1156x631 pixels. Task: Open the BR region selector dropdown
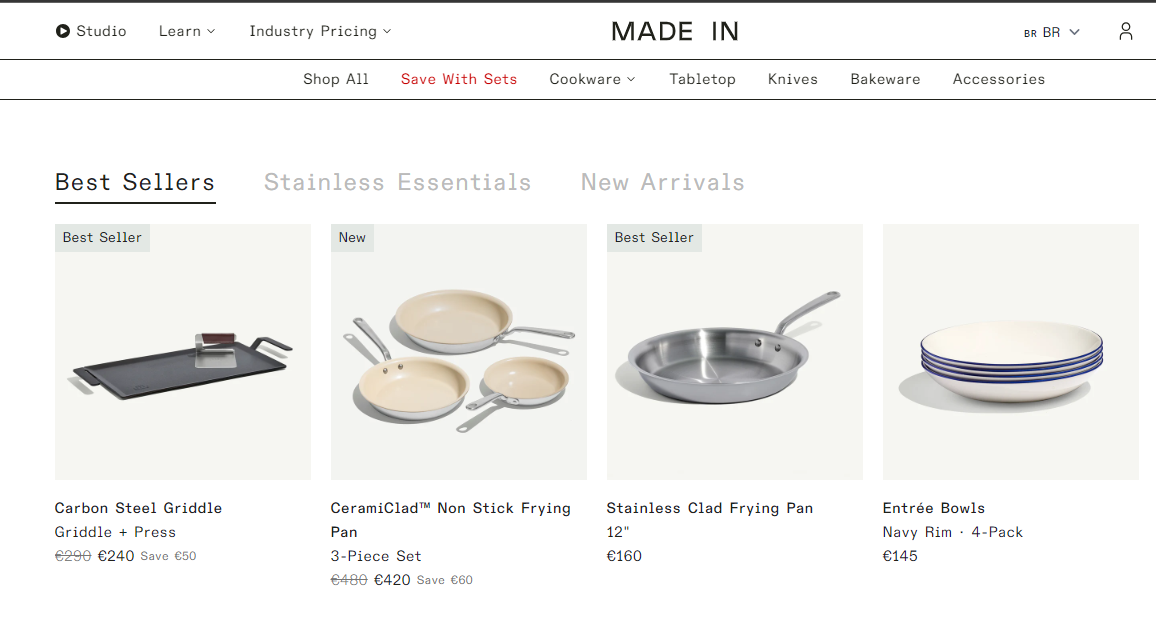click(1052, 32)
